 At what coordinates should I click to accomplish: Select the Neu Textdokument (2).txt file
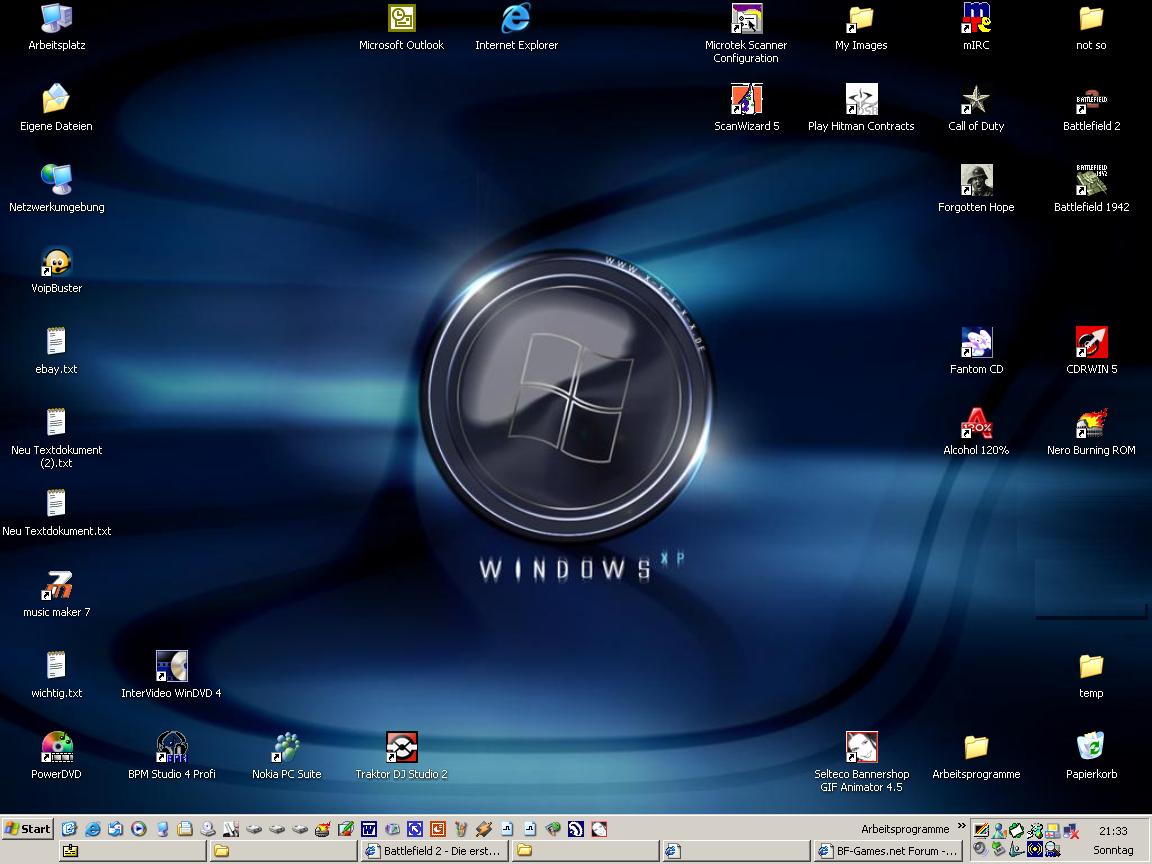coord(57,438)
